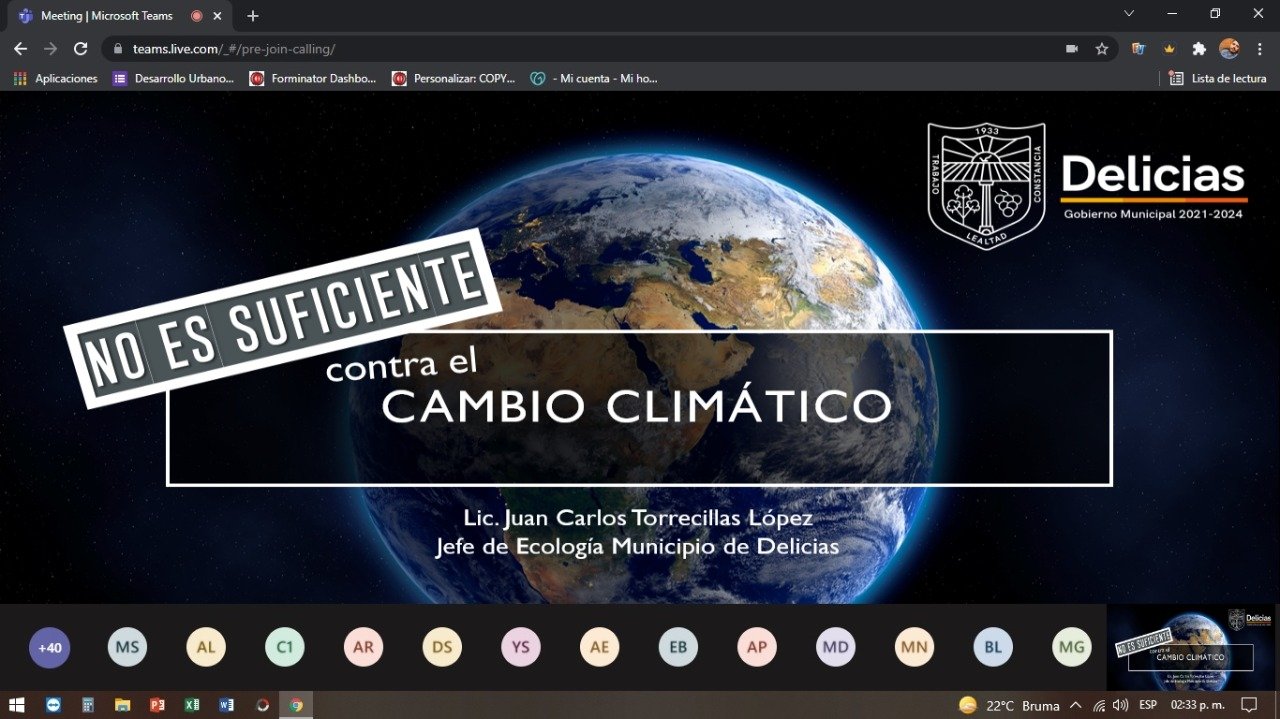
Task: Show the +40 more participants
Action: [x=49, y=647]
